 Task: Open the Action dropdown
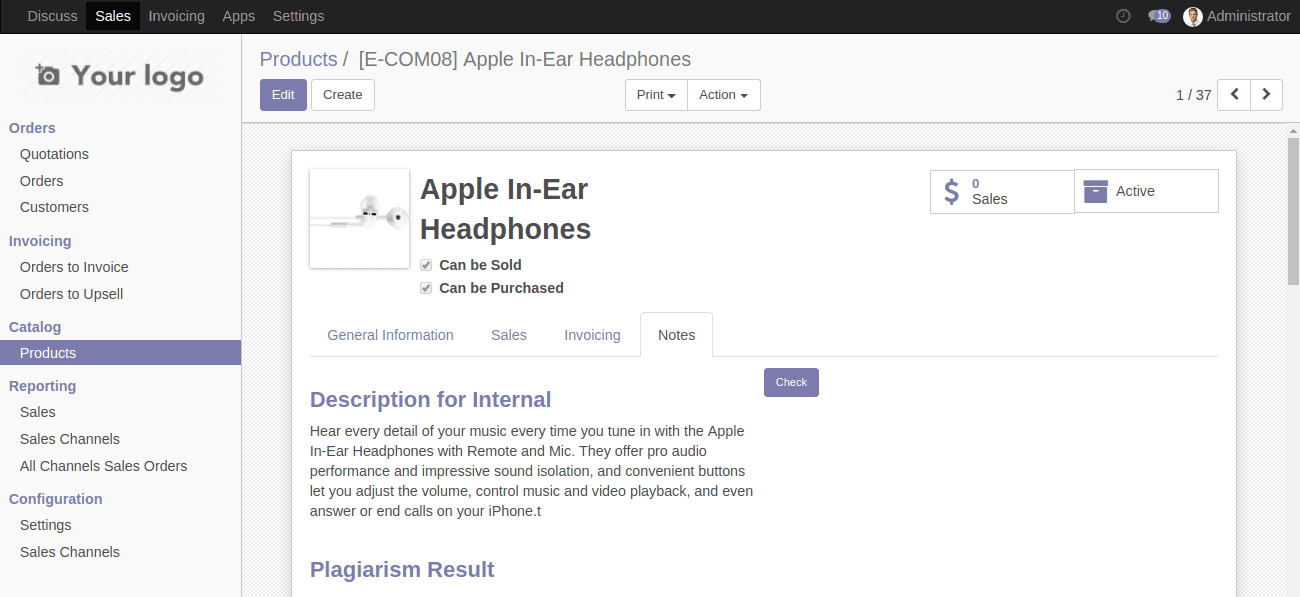click(x=724, y=95)
